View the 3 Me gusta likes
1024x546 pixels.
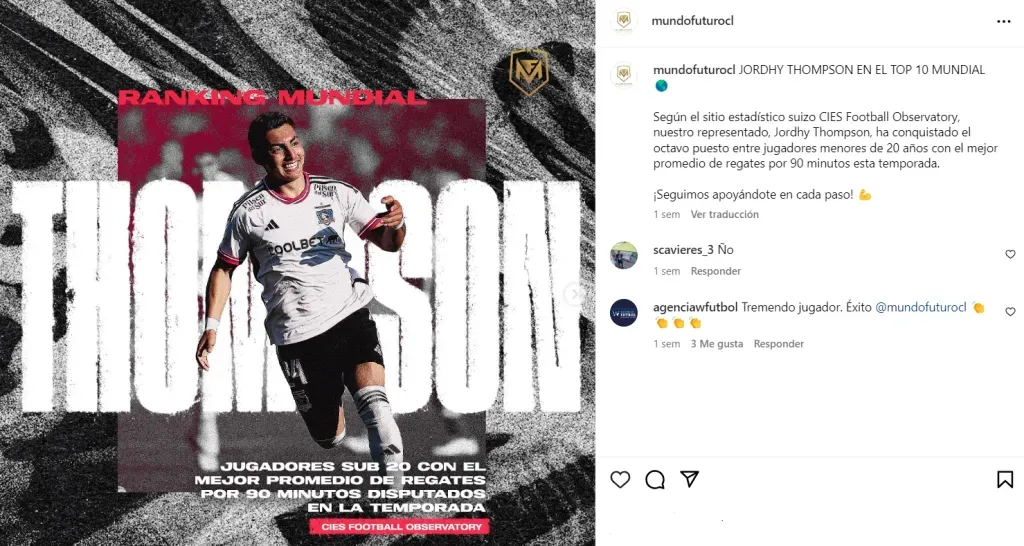tap(717, 344)
